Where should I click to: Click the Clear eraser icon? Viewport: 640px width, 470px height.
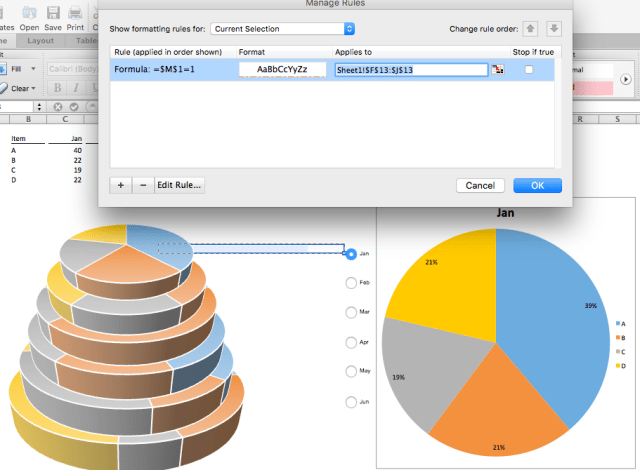point(4,88)
